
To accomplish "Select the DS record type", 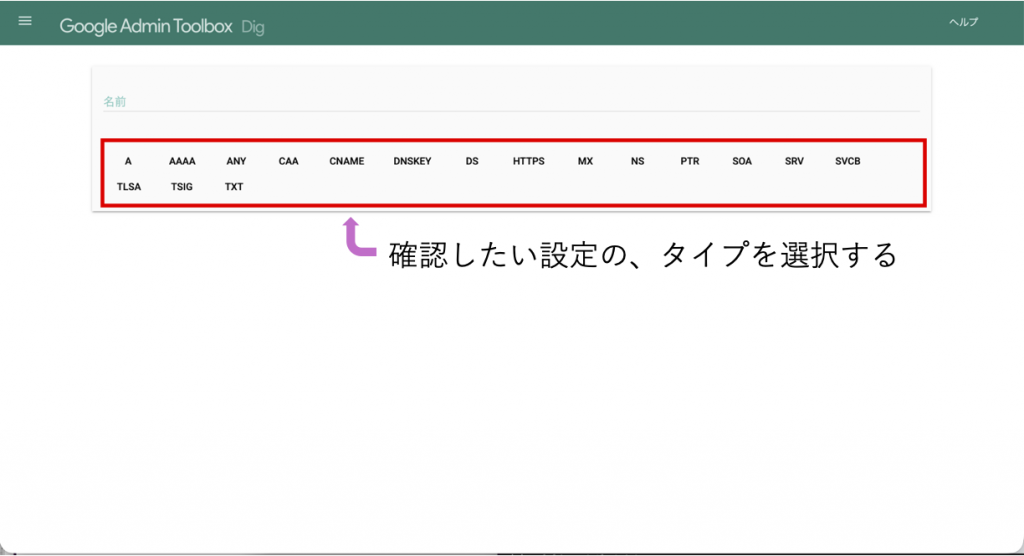I will coord(472,161).
